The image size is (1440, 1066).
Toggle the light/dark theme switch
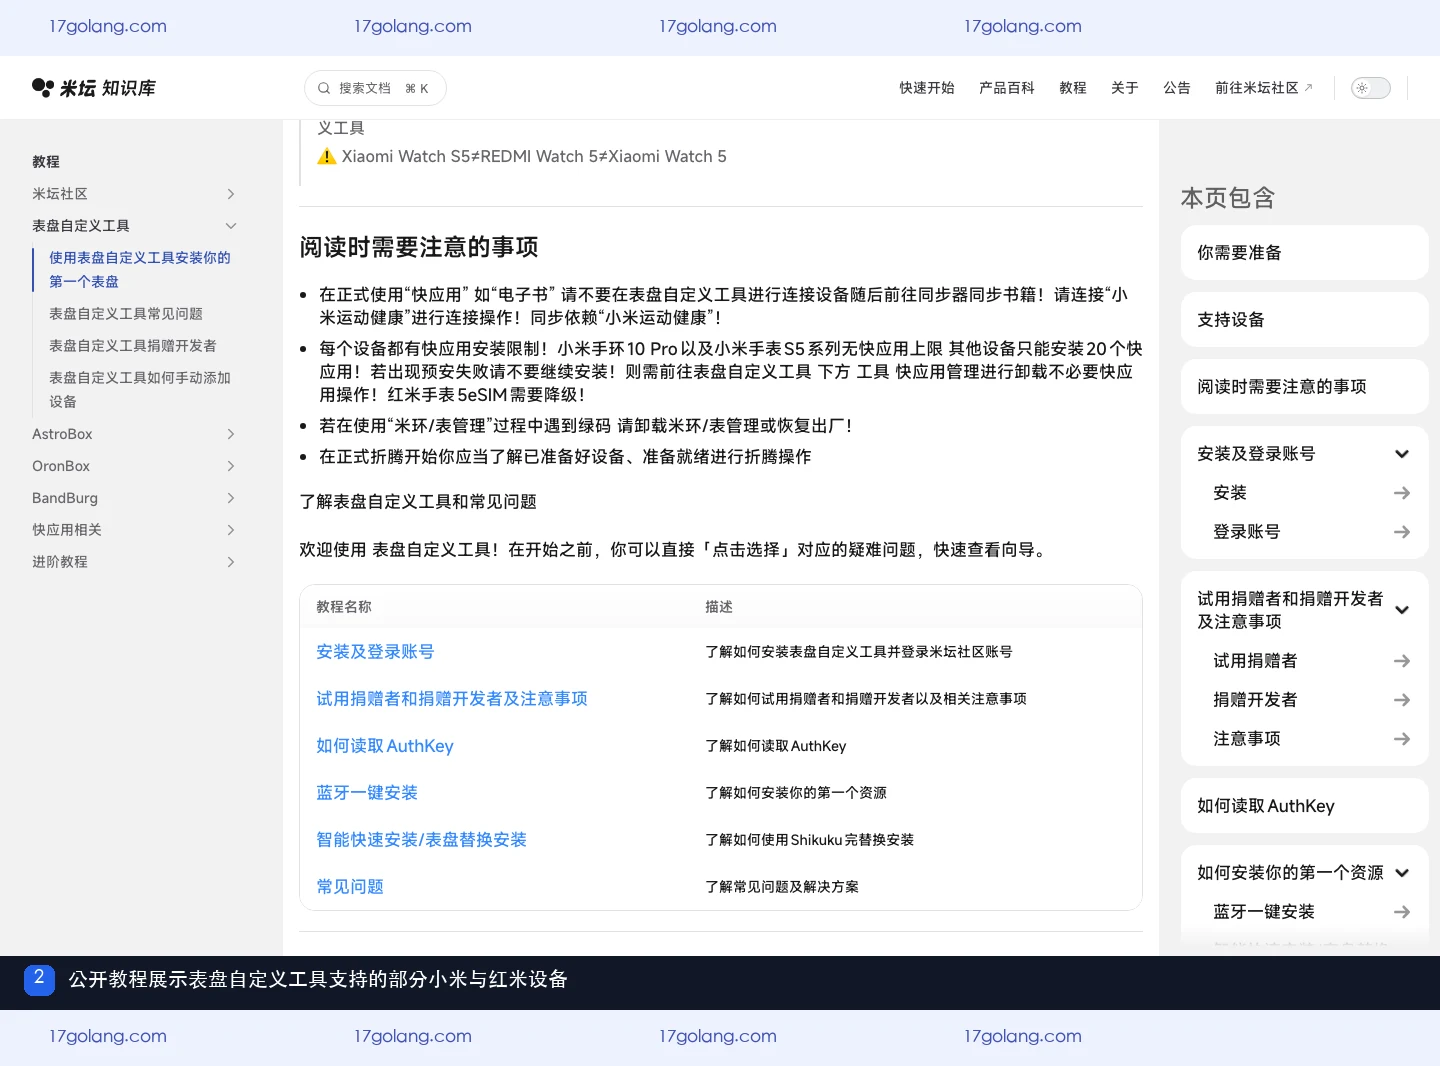(1371, 88)
